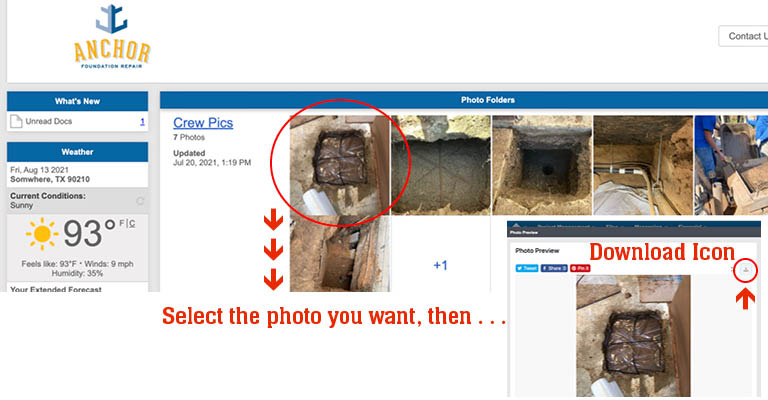Open the worker in blue shirt photo
This screenshot has height=400, width=768.
click(731, 165)
